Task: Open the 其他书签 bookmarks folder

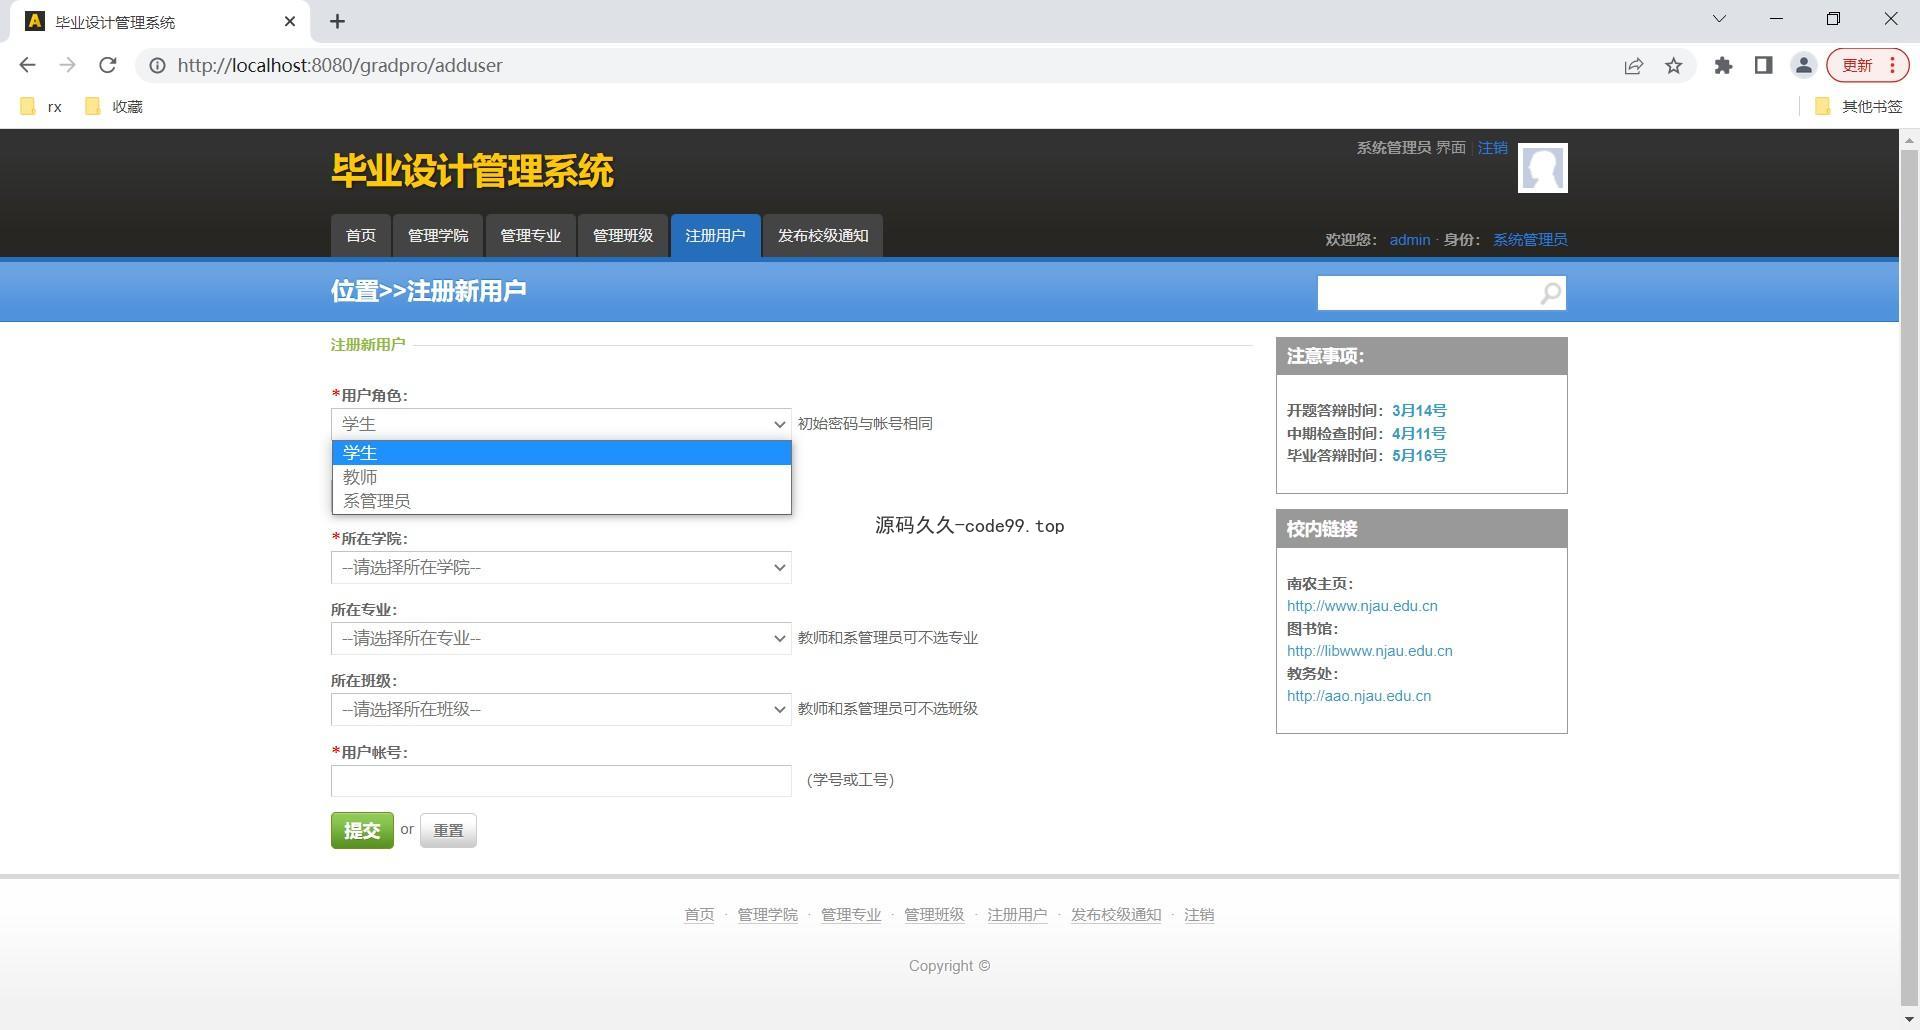Action: [x=1858, y=106]
